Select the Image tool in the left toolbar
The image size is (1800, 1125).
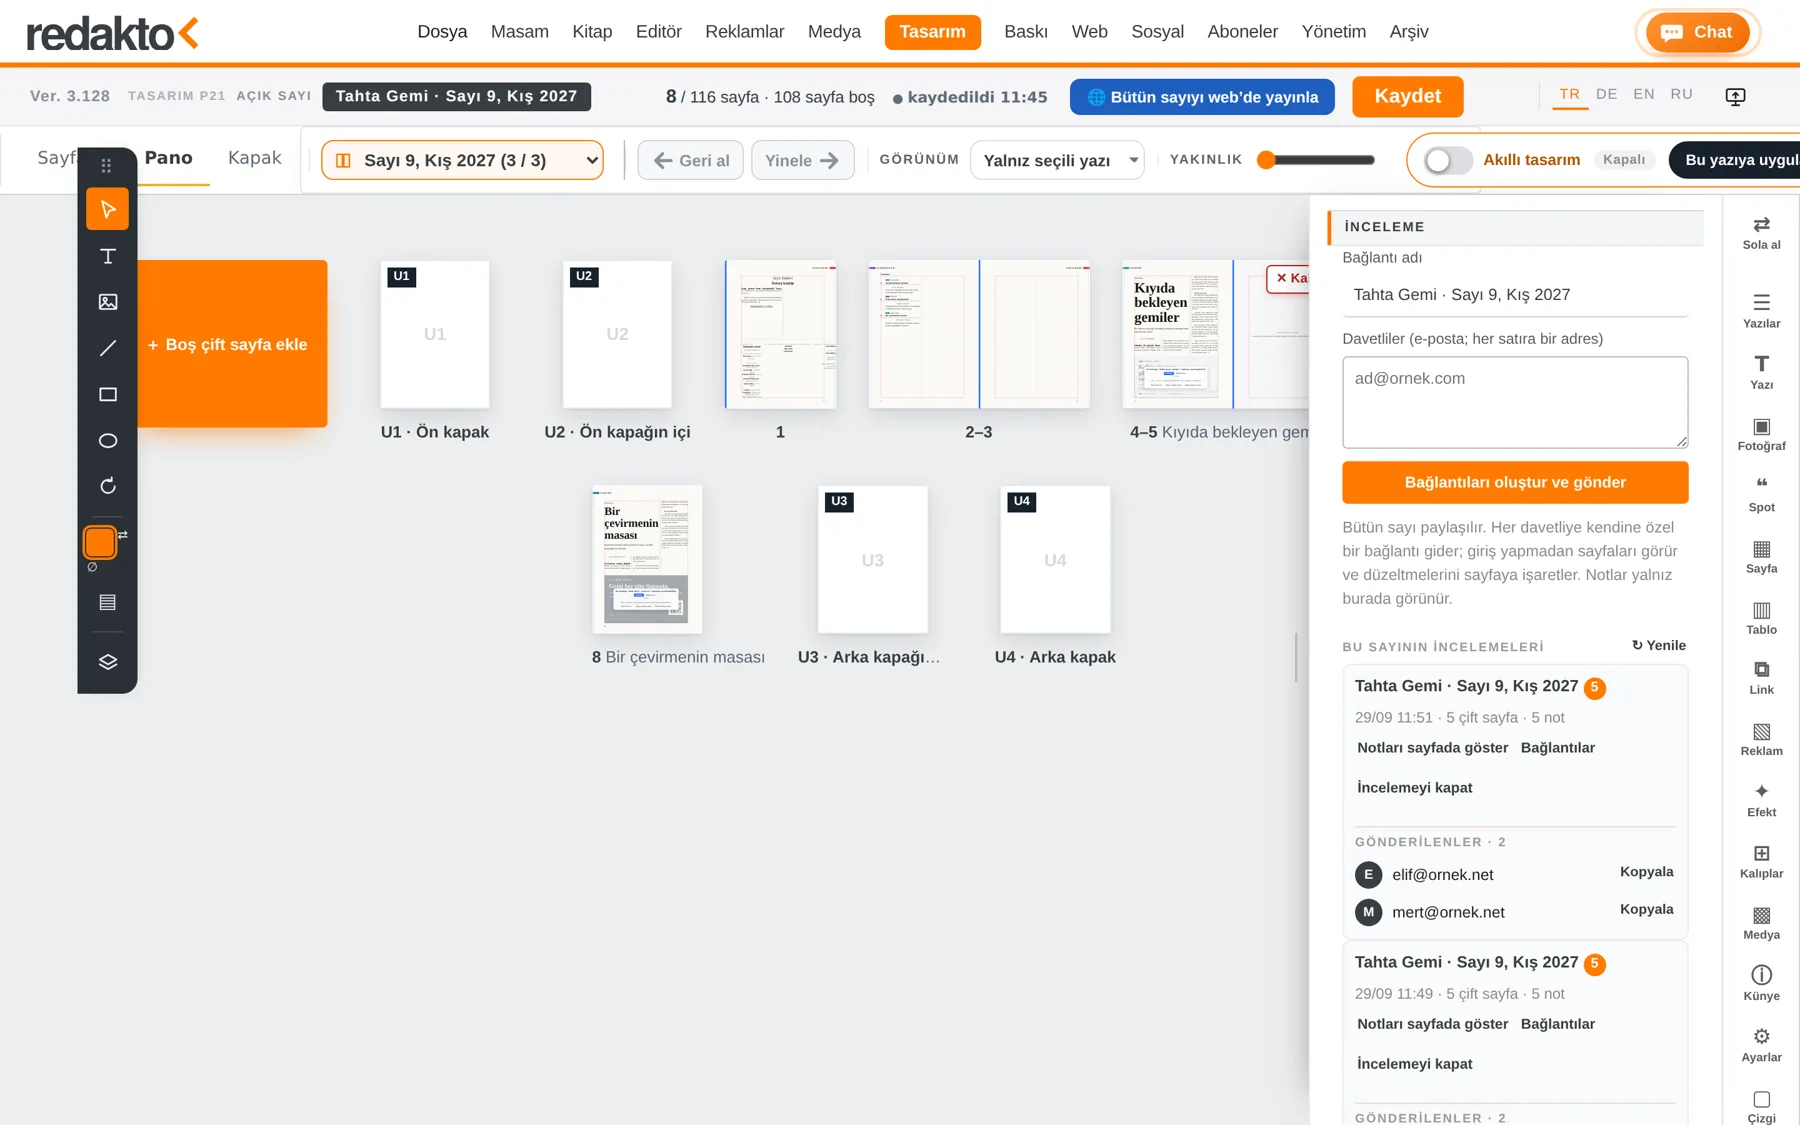[x=108, y=302]
